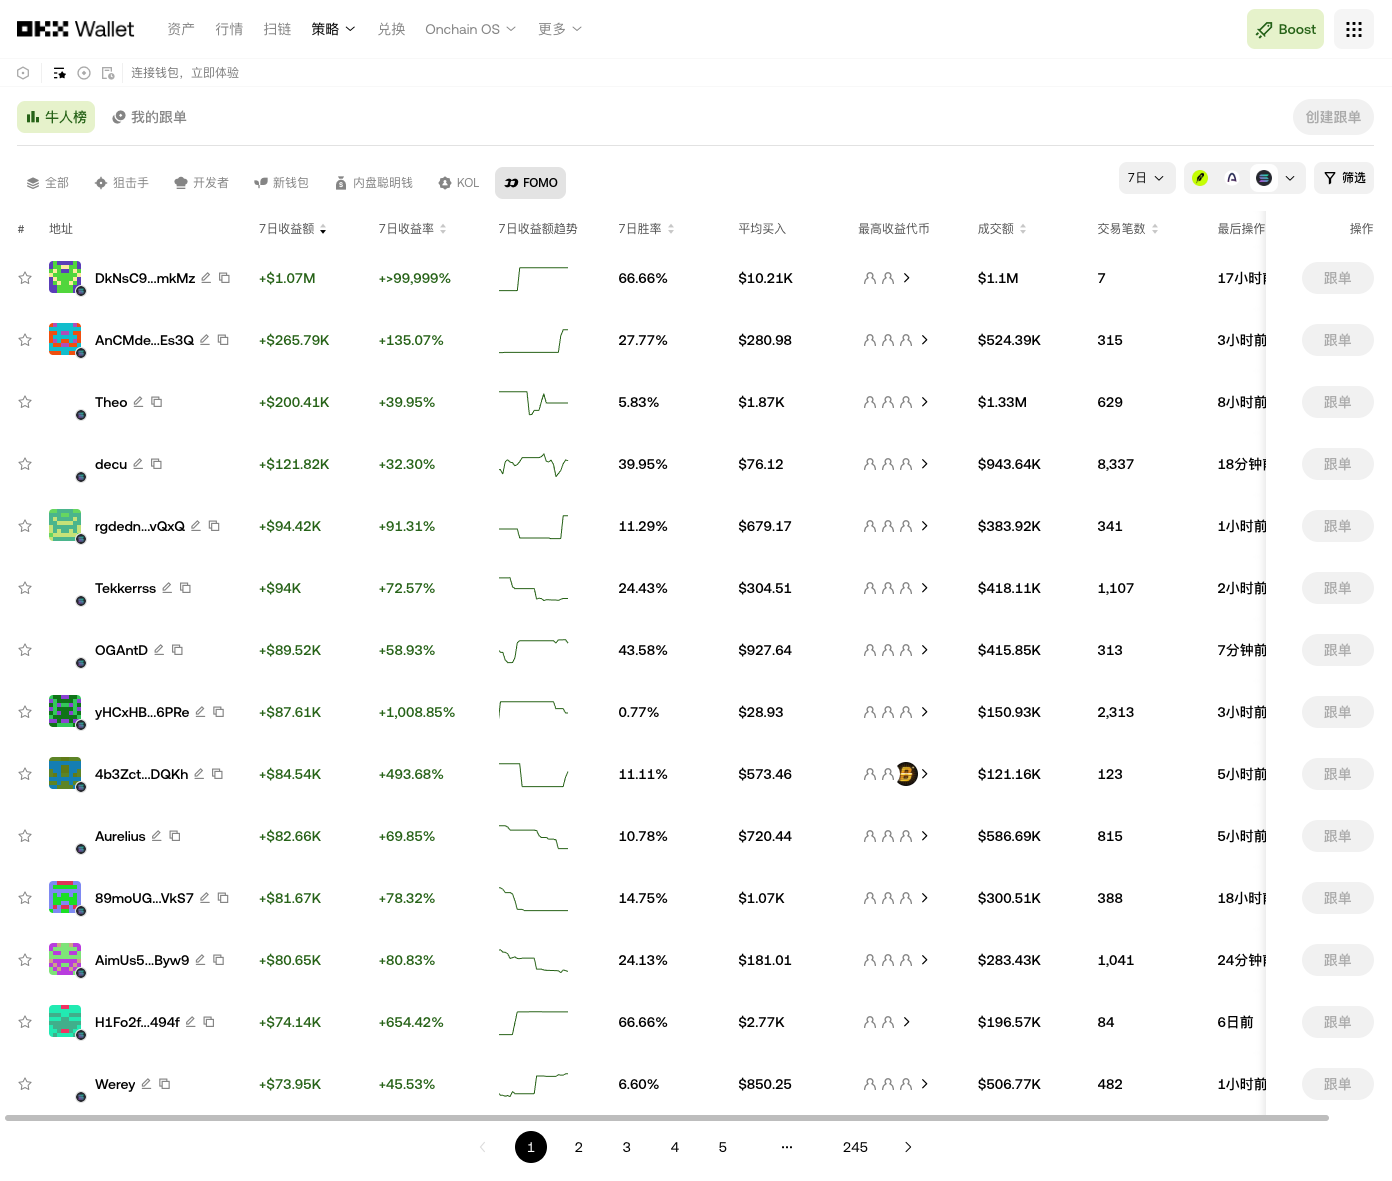This screenshot has height=1181, width=1392.
Task: Toggle the favorite star for decu
Action: tap(25, 464)
